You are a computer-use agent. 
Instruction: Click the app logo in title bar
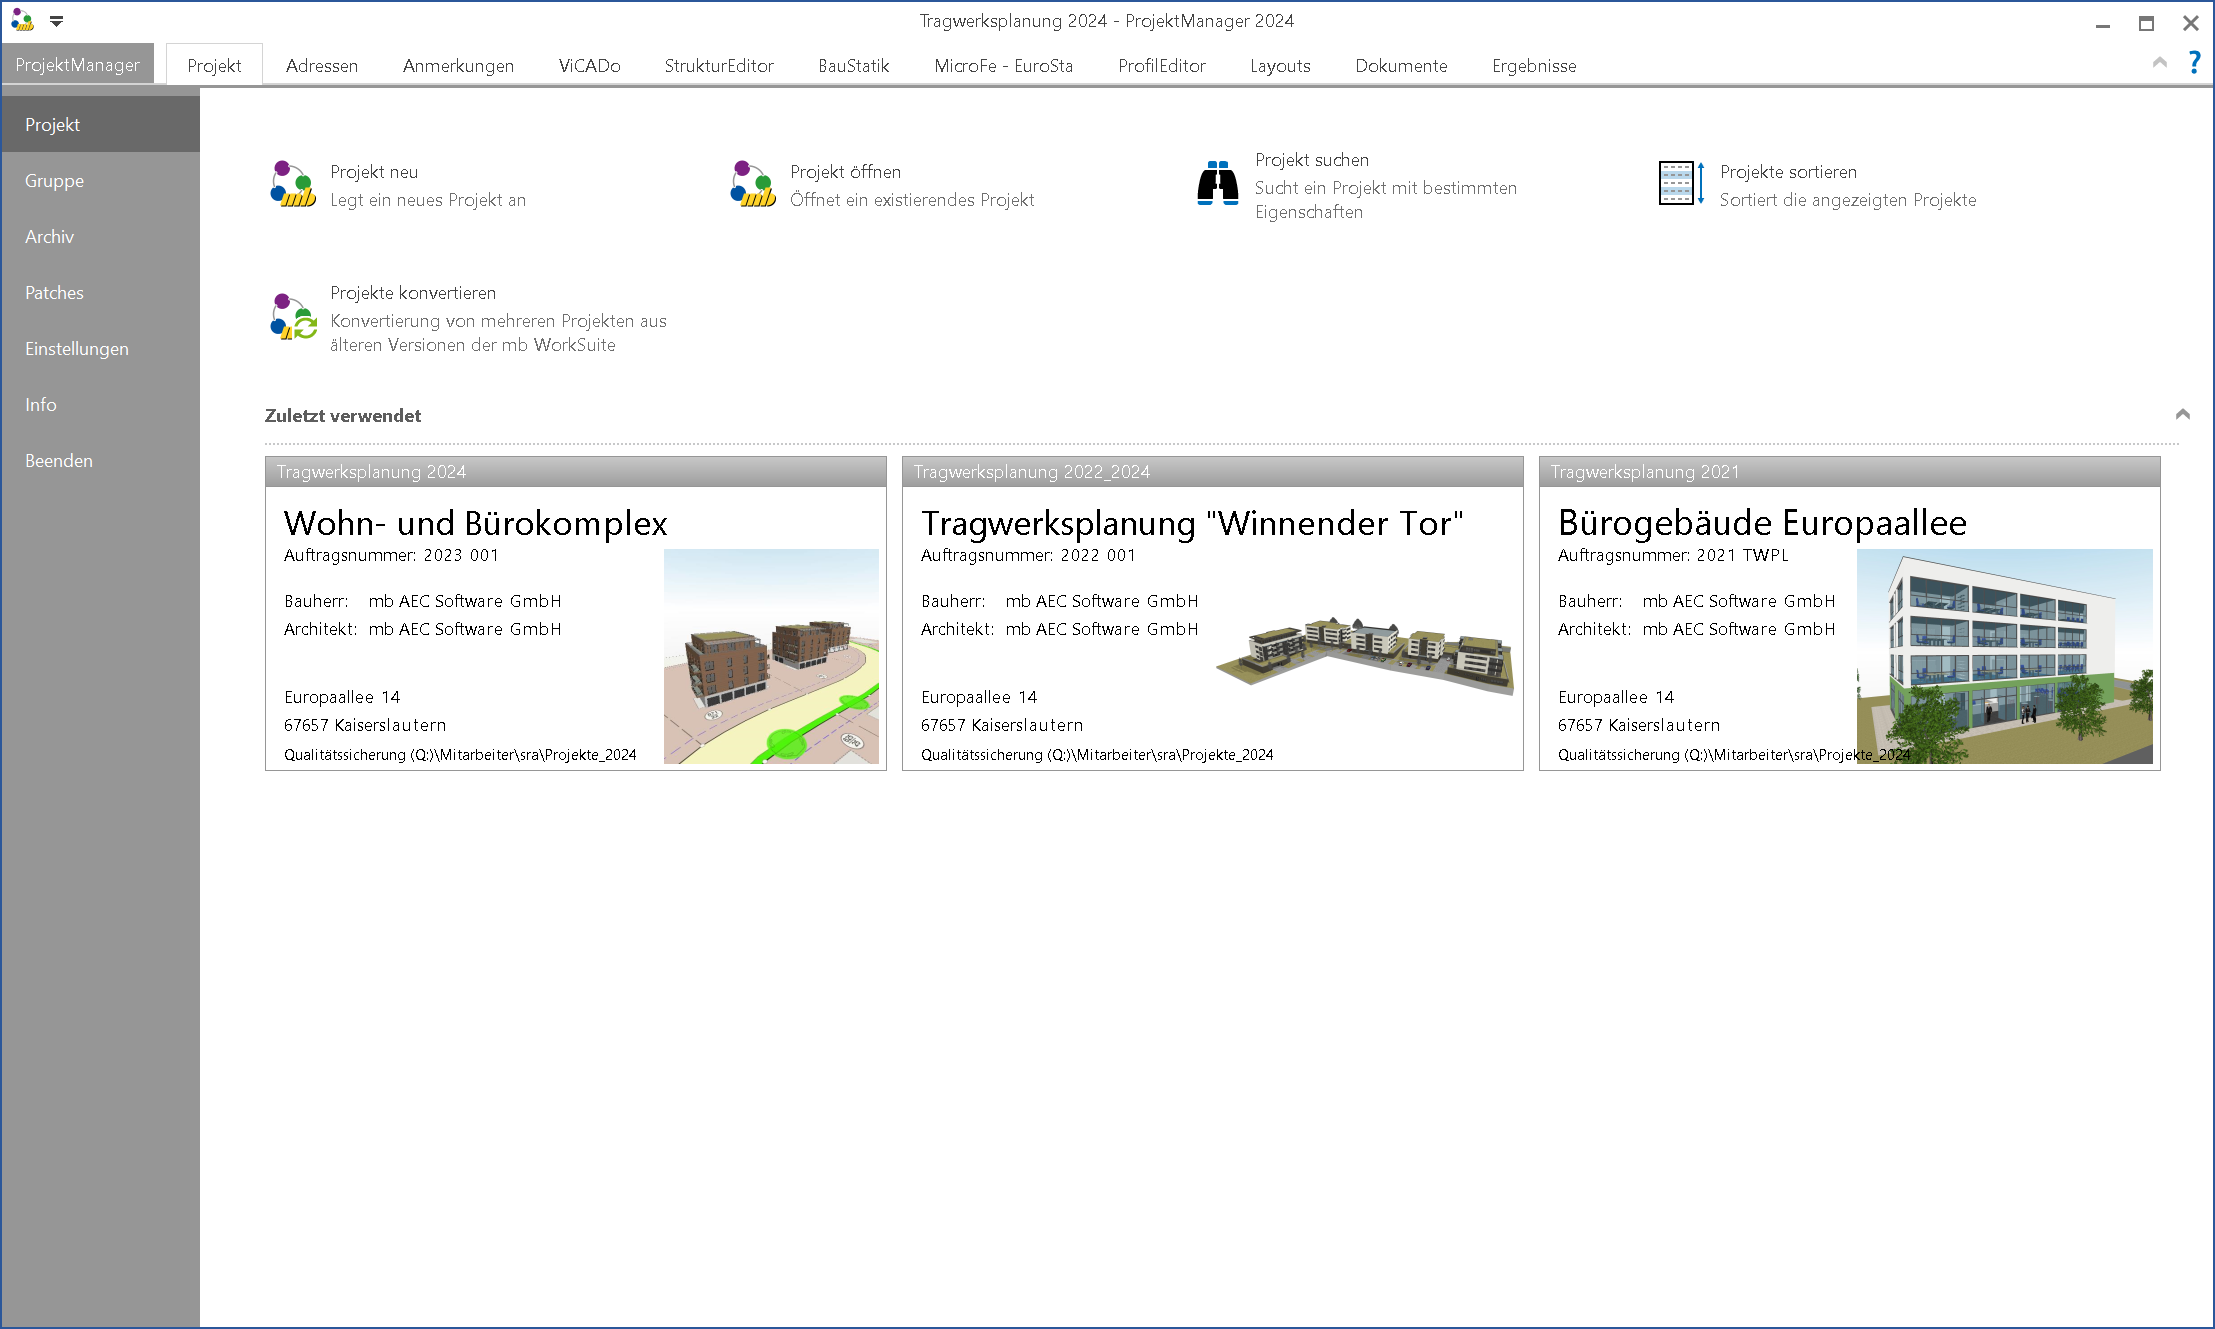[22, 20]
